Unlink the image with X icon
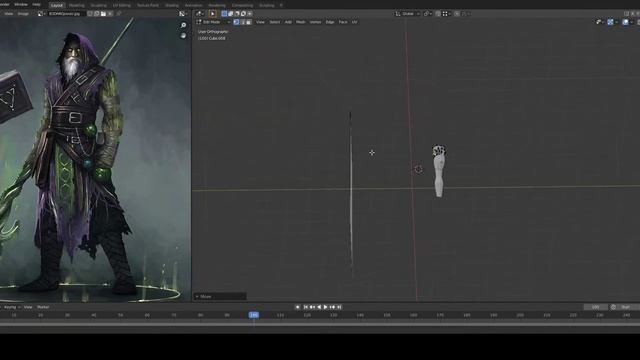The height and width of the screenshot is (360, 640). pyautogui.click(x=110, y=13)
